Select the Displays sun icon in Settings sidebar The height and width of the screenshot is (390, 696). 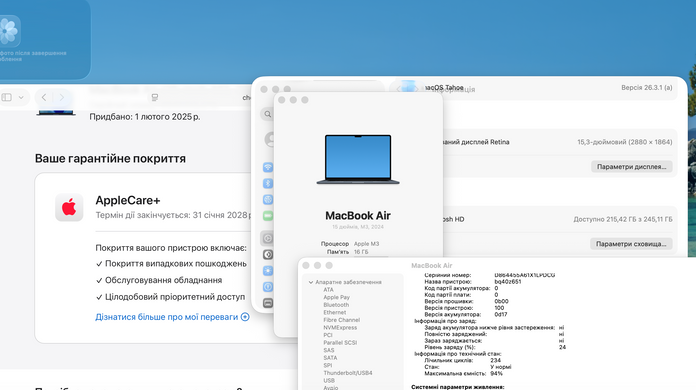click(268, 271)
